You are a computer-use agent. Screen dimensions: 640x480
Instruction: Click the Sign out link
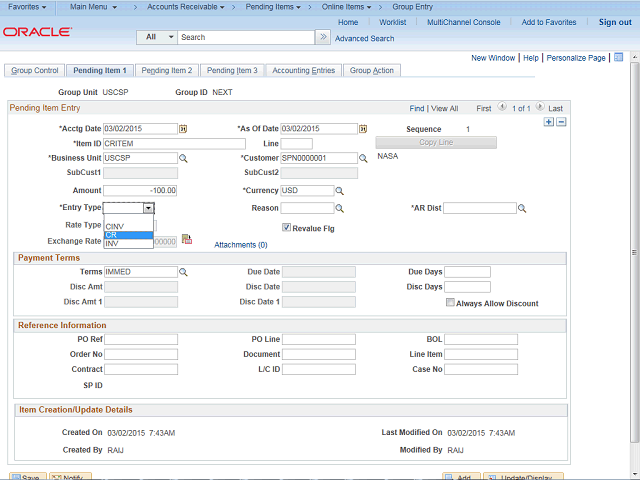pos(615,22)
